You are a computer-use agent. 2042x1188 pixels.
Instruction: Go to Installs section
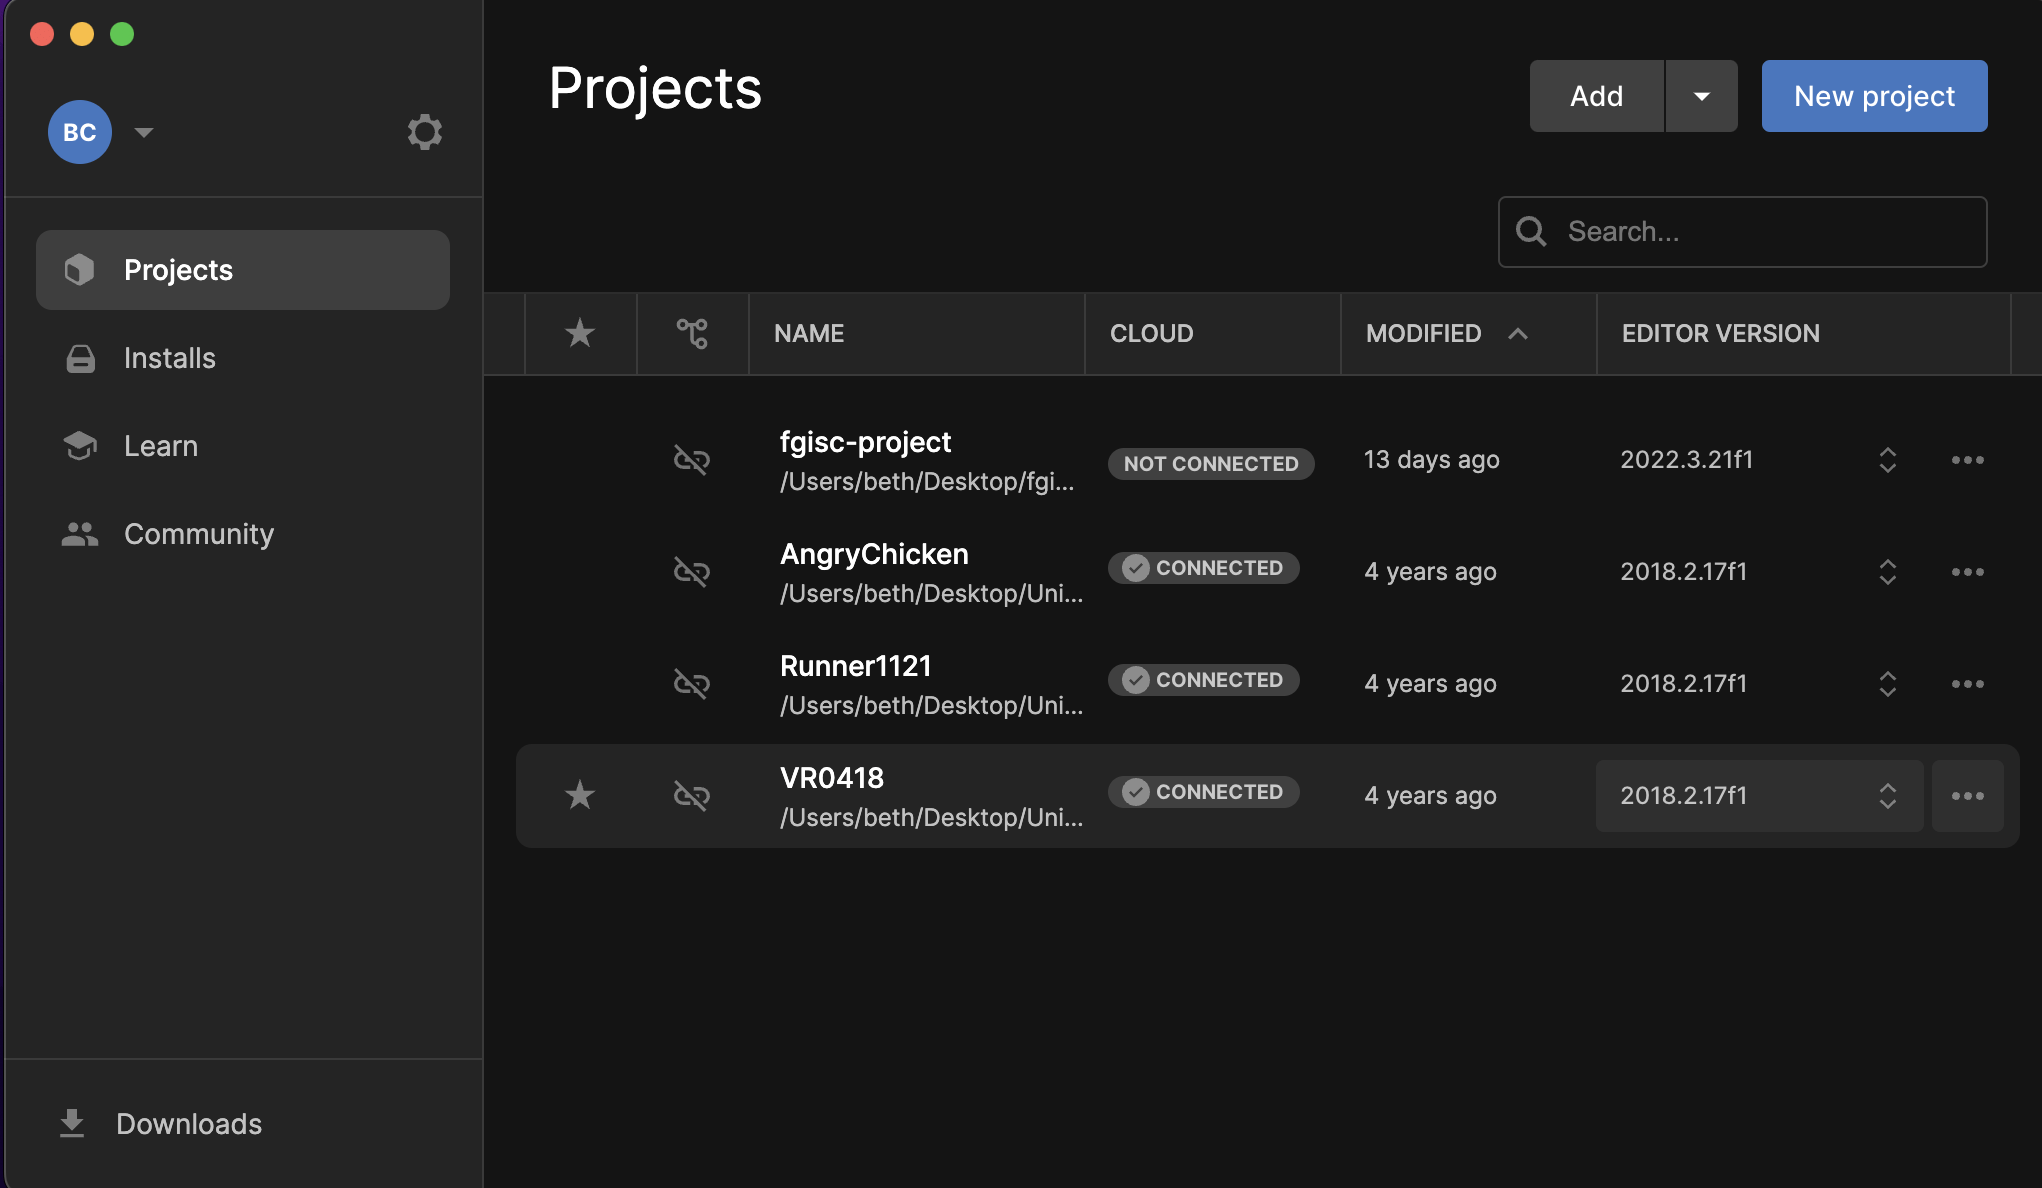pos(169,358)
